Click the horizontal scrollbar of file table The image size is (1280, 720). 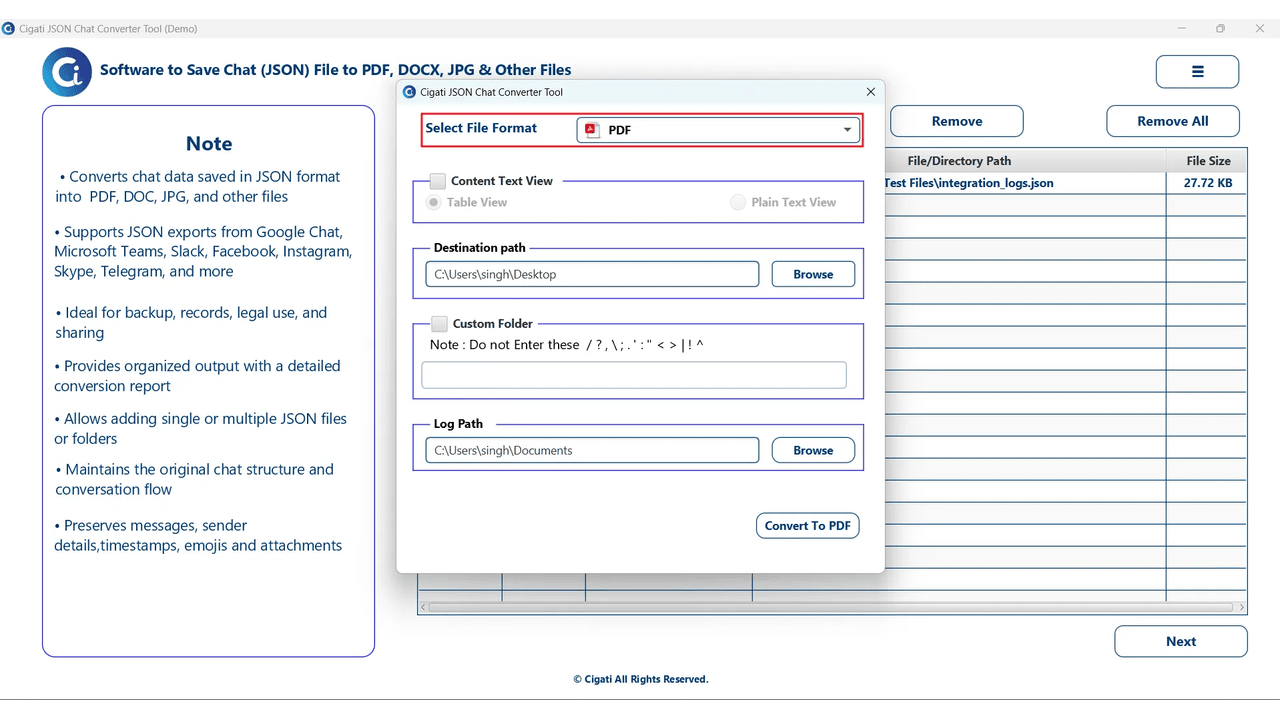point(831,607)
